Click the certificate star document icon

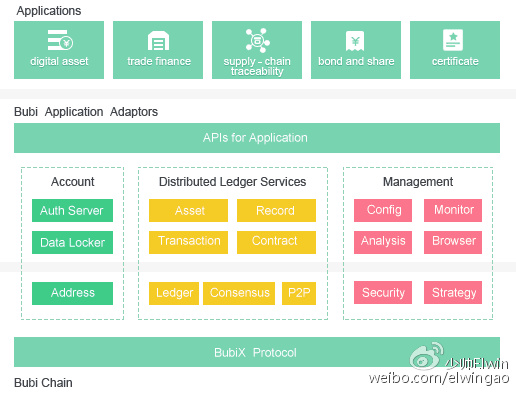point(453,40)
